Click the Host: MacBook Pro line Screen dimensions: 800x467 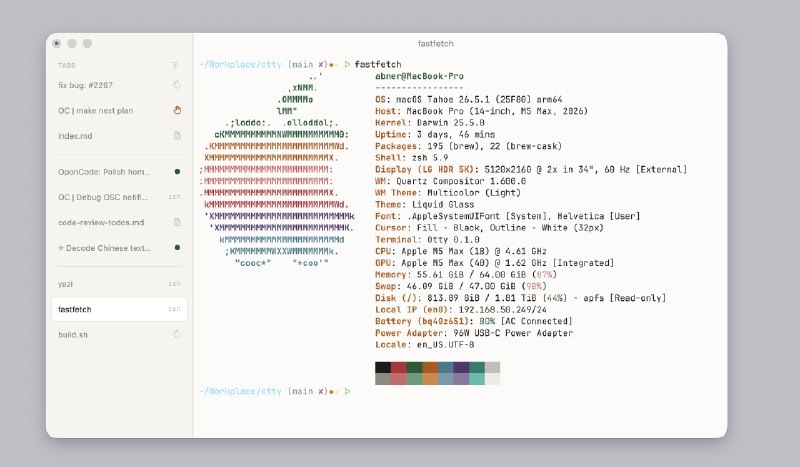(x=481, y=111)
